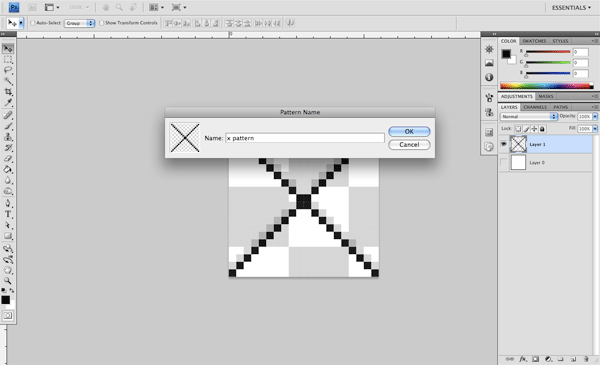The image size is (600, 365).
Task: Open the Opacity slider arrow
Action: click(x=595, y=116)
